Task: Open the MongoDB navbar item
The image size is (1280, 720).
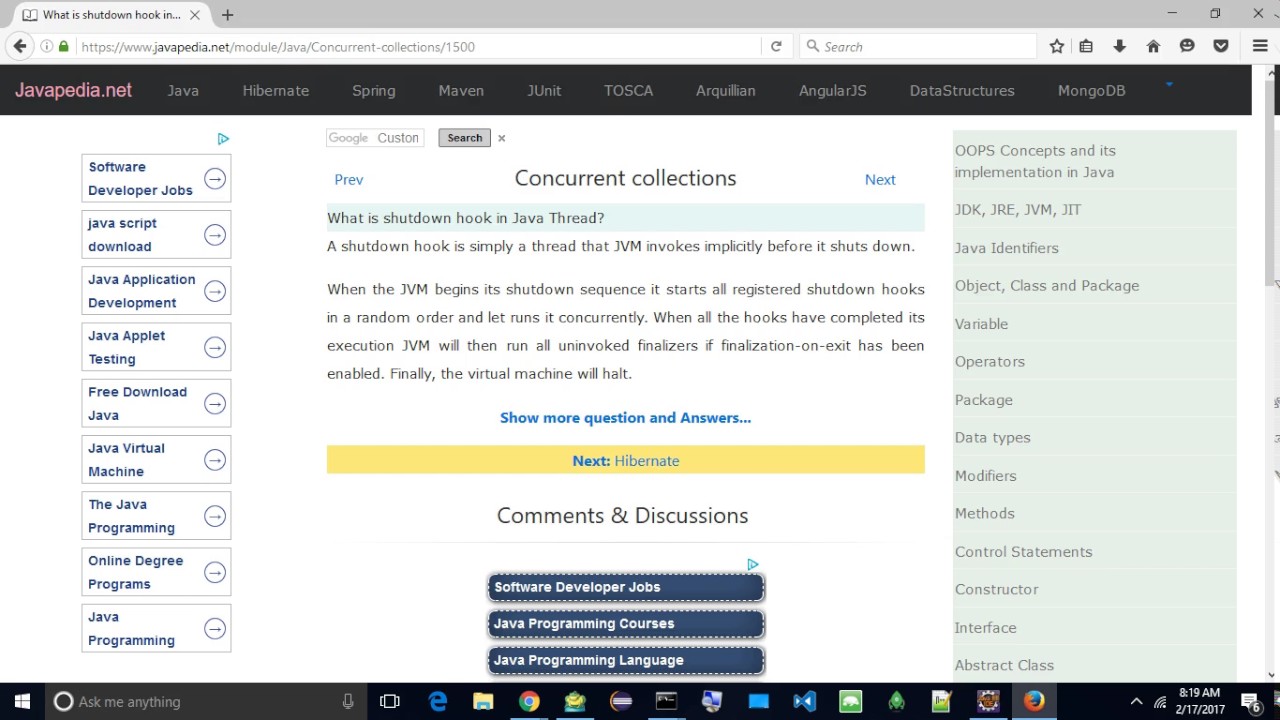Action: pos(1092,90)
